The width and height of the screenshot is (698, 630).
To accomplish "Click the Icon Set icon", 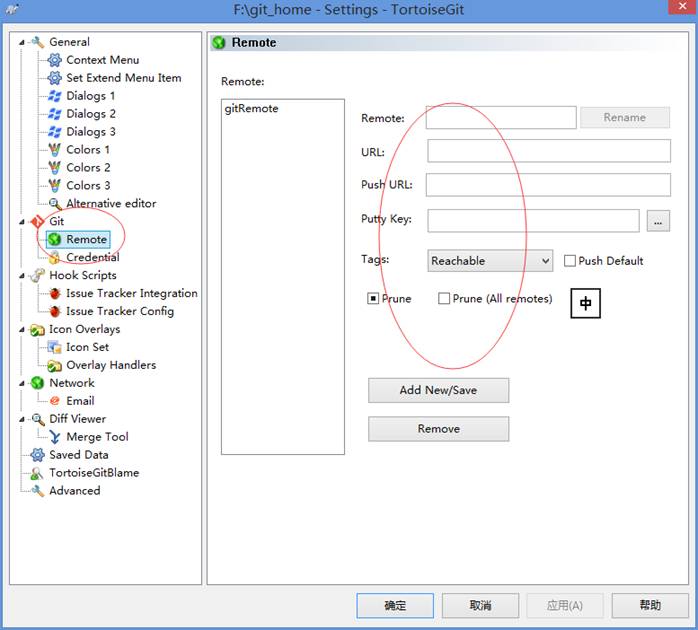I will click(54, 347).
